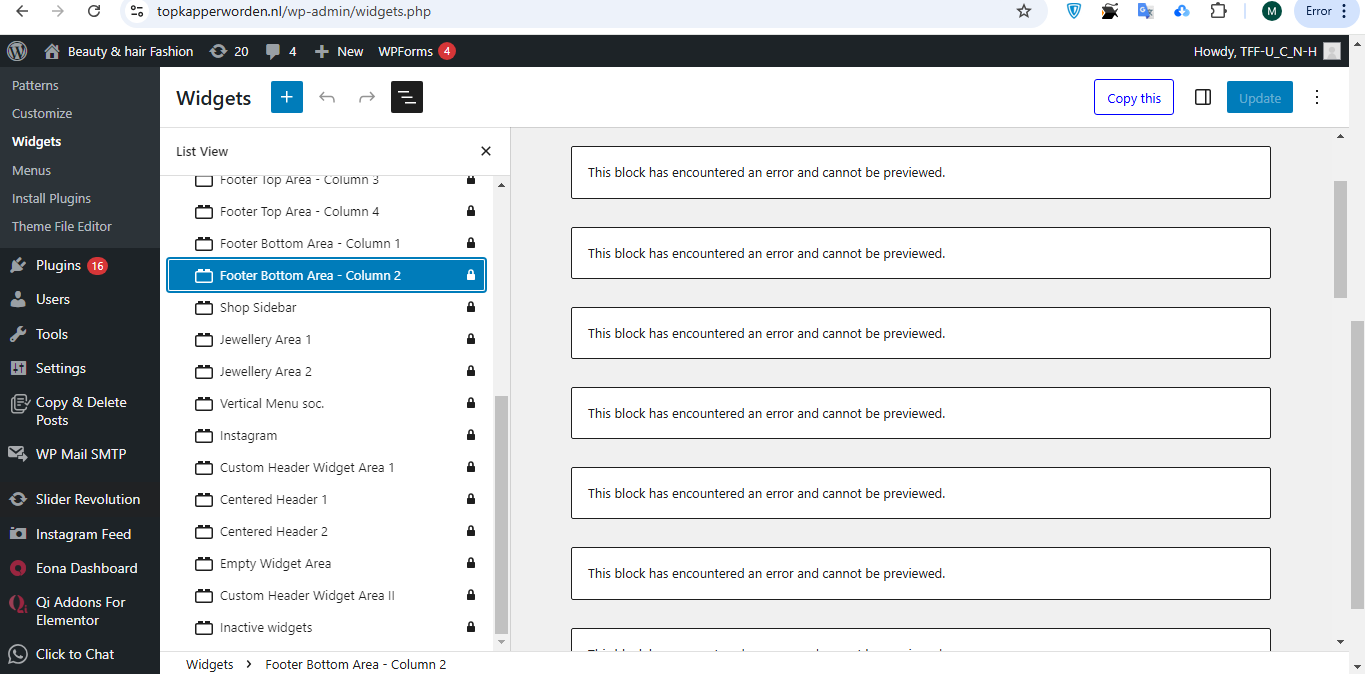
Task: Click the lock icon on Inactive widgets row
Action: pyautogui.click(x=471, y=627)
